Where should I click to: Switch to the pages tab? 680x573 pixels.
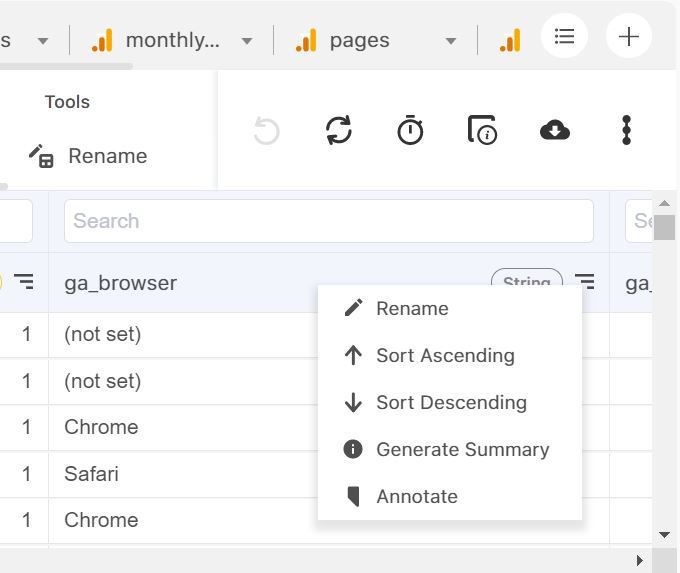pyautogui.click(x=360, y=40)
